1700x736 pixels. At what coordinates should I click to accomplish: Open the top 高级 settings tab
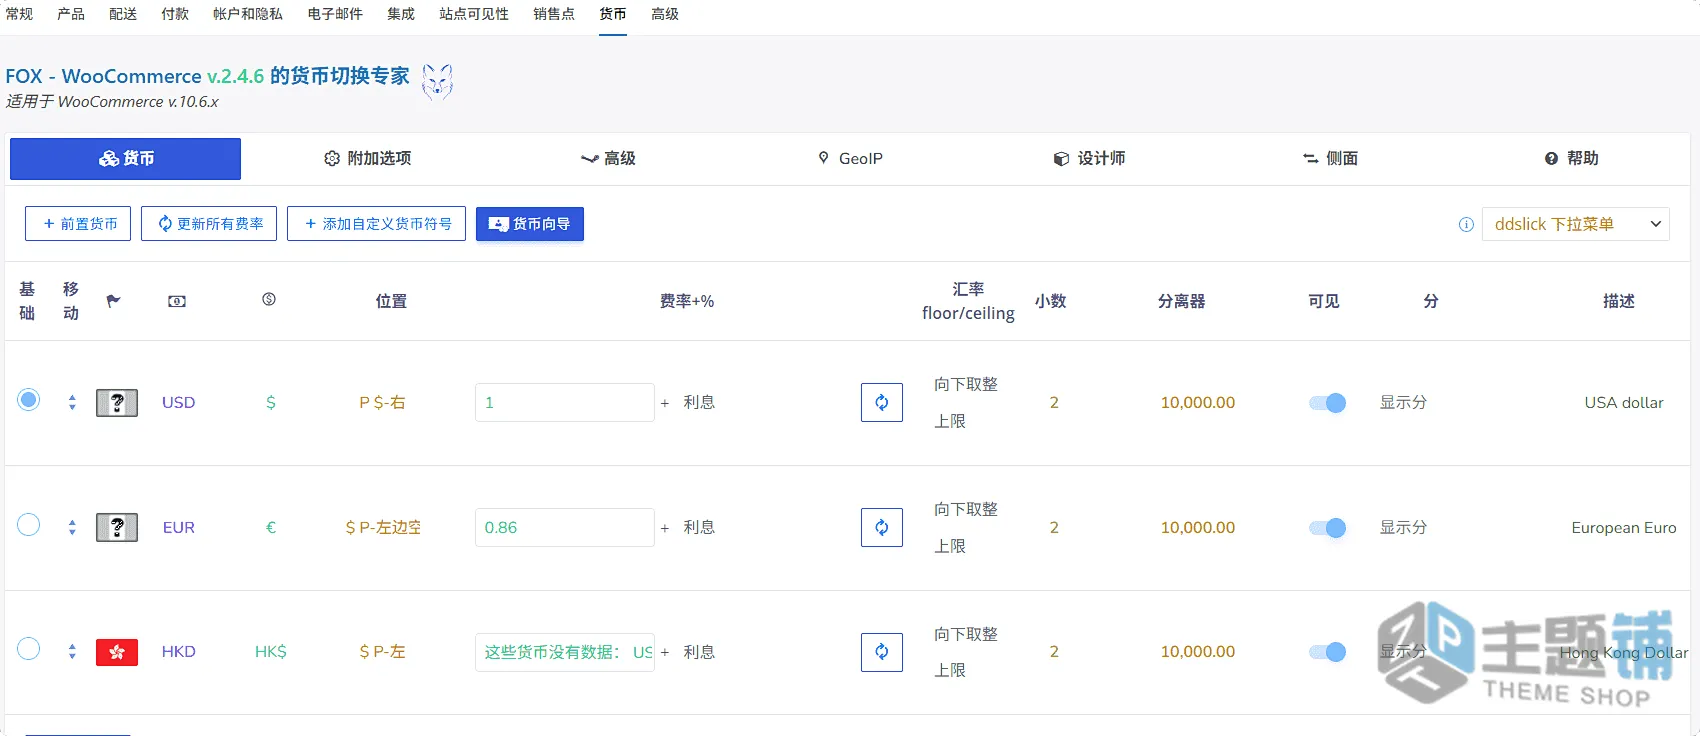click(x=665, y=14)
